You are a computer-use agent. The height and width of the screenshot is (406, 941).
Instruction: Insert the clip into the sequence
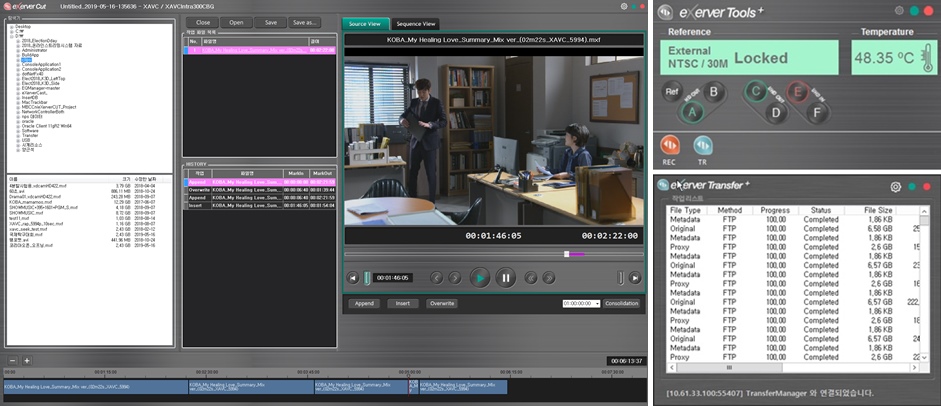coord(403,303)
